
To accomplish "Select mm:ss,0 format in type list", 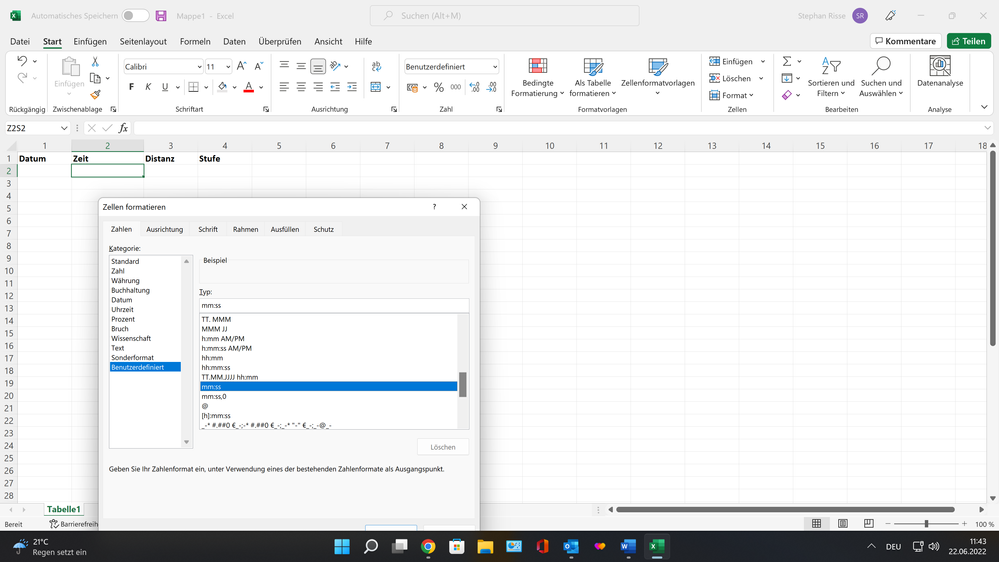I will coord(214,396).
